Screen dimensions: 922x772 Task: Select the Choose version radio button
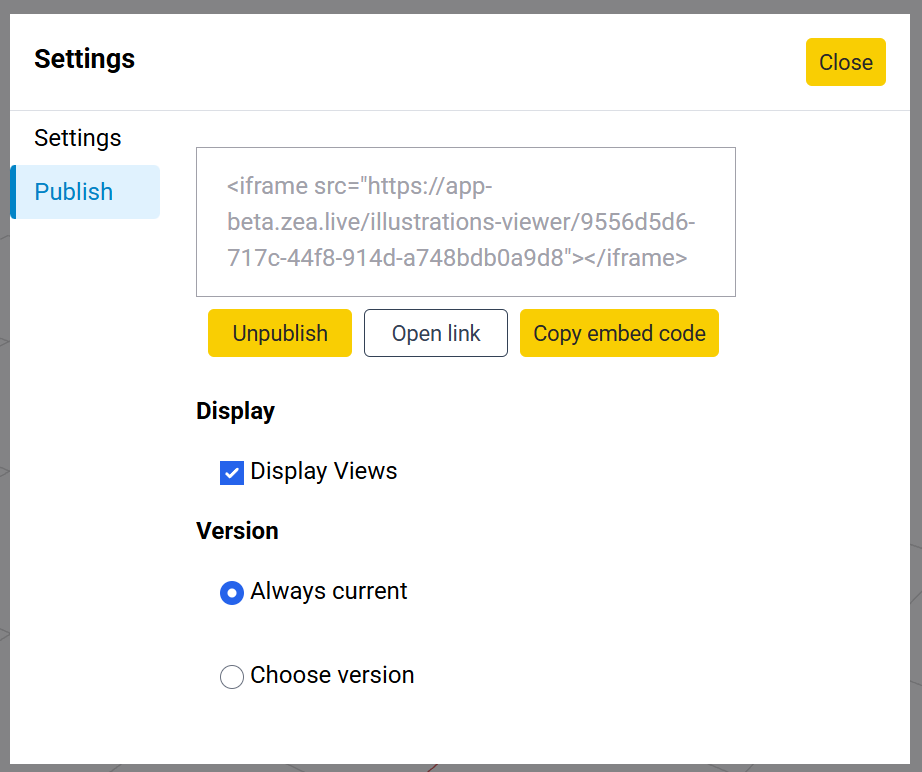click(x=232, y=677)
